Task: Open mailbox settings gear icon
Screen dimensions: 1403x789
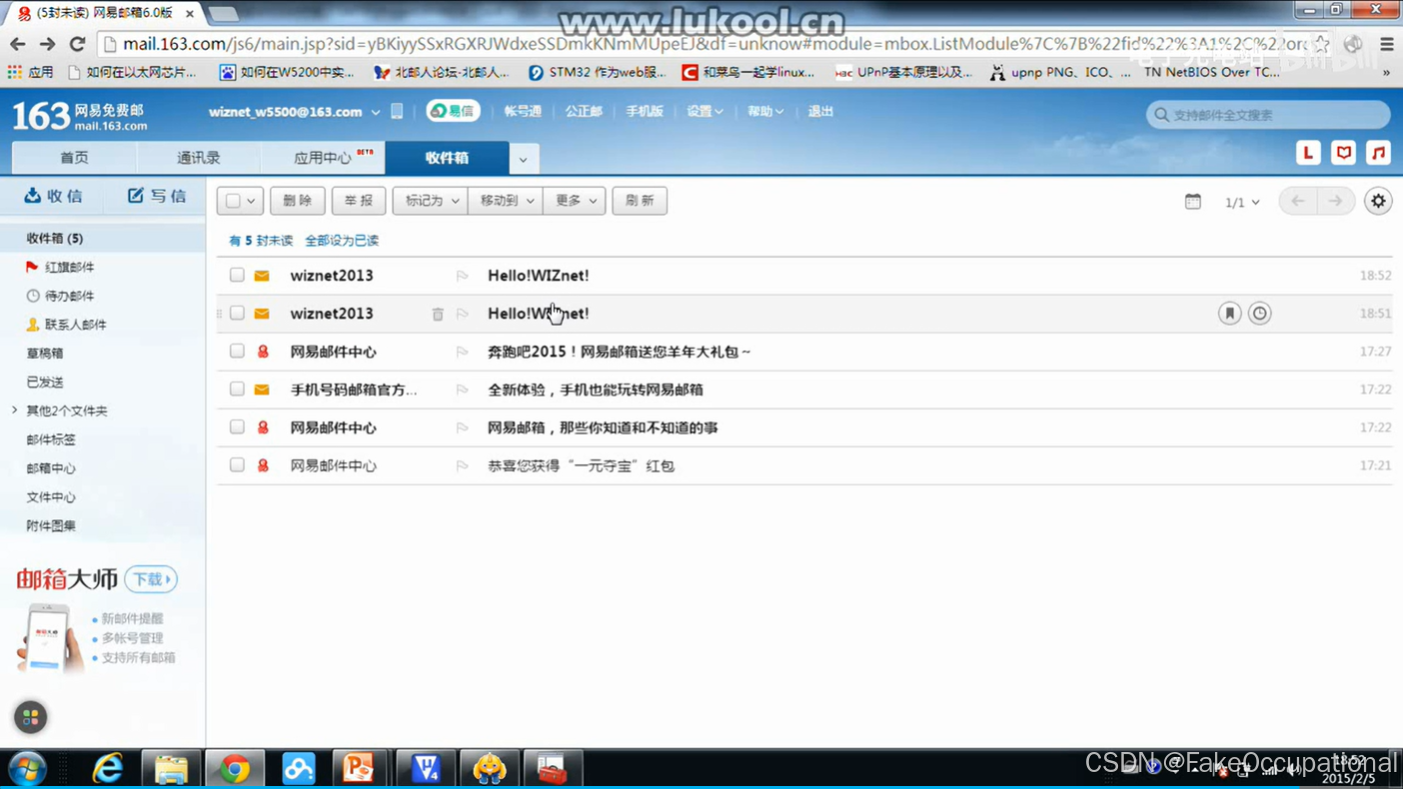Action: 1378,201
